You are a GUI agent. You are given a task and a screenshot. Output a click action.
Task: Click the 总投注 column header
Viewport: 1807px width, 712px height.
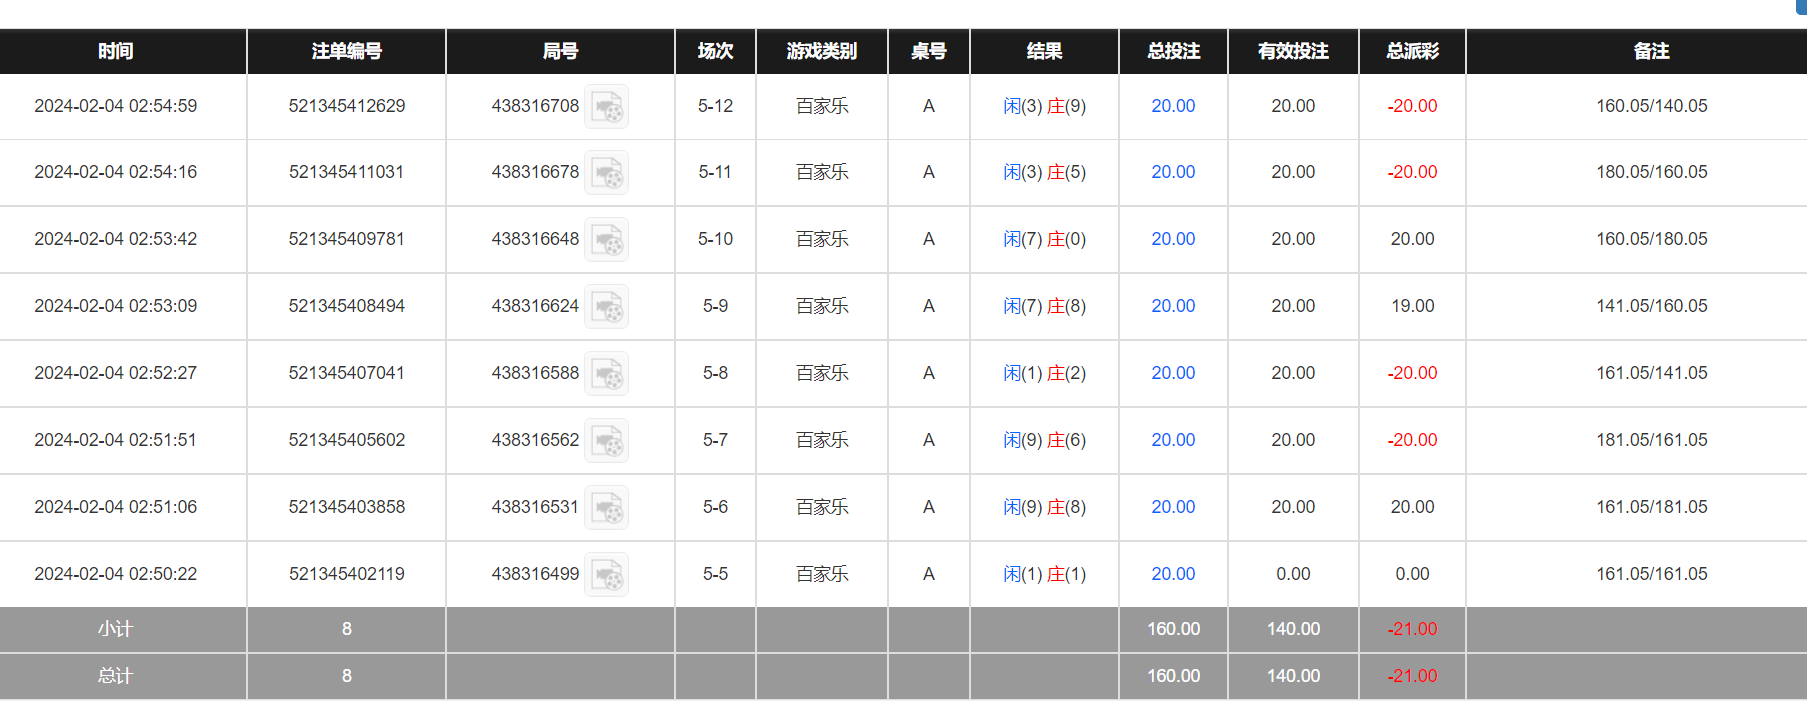point(1173,51)
